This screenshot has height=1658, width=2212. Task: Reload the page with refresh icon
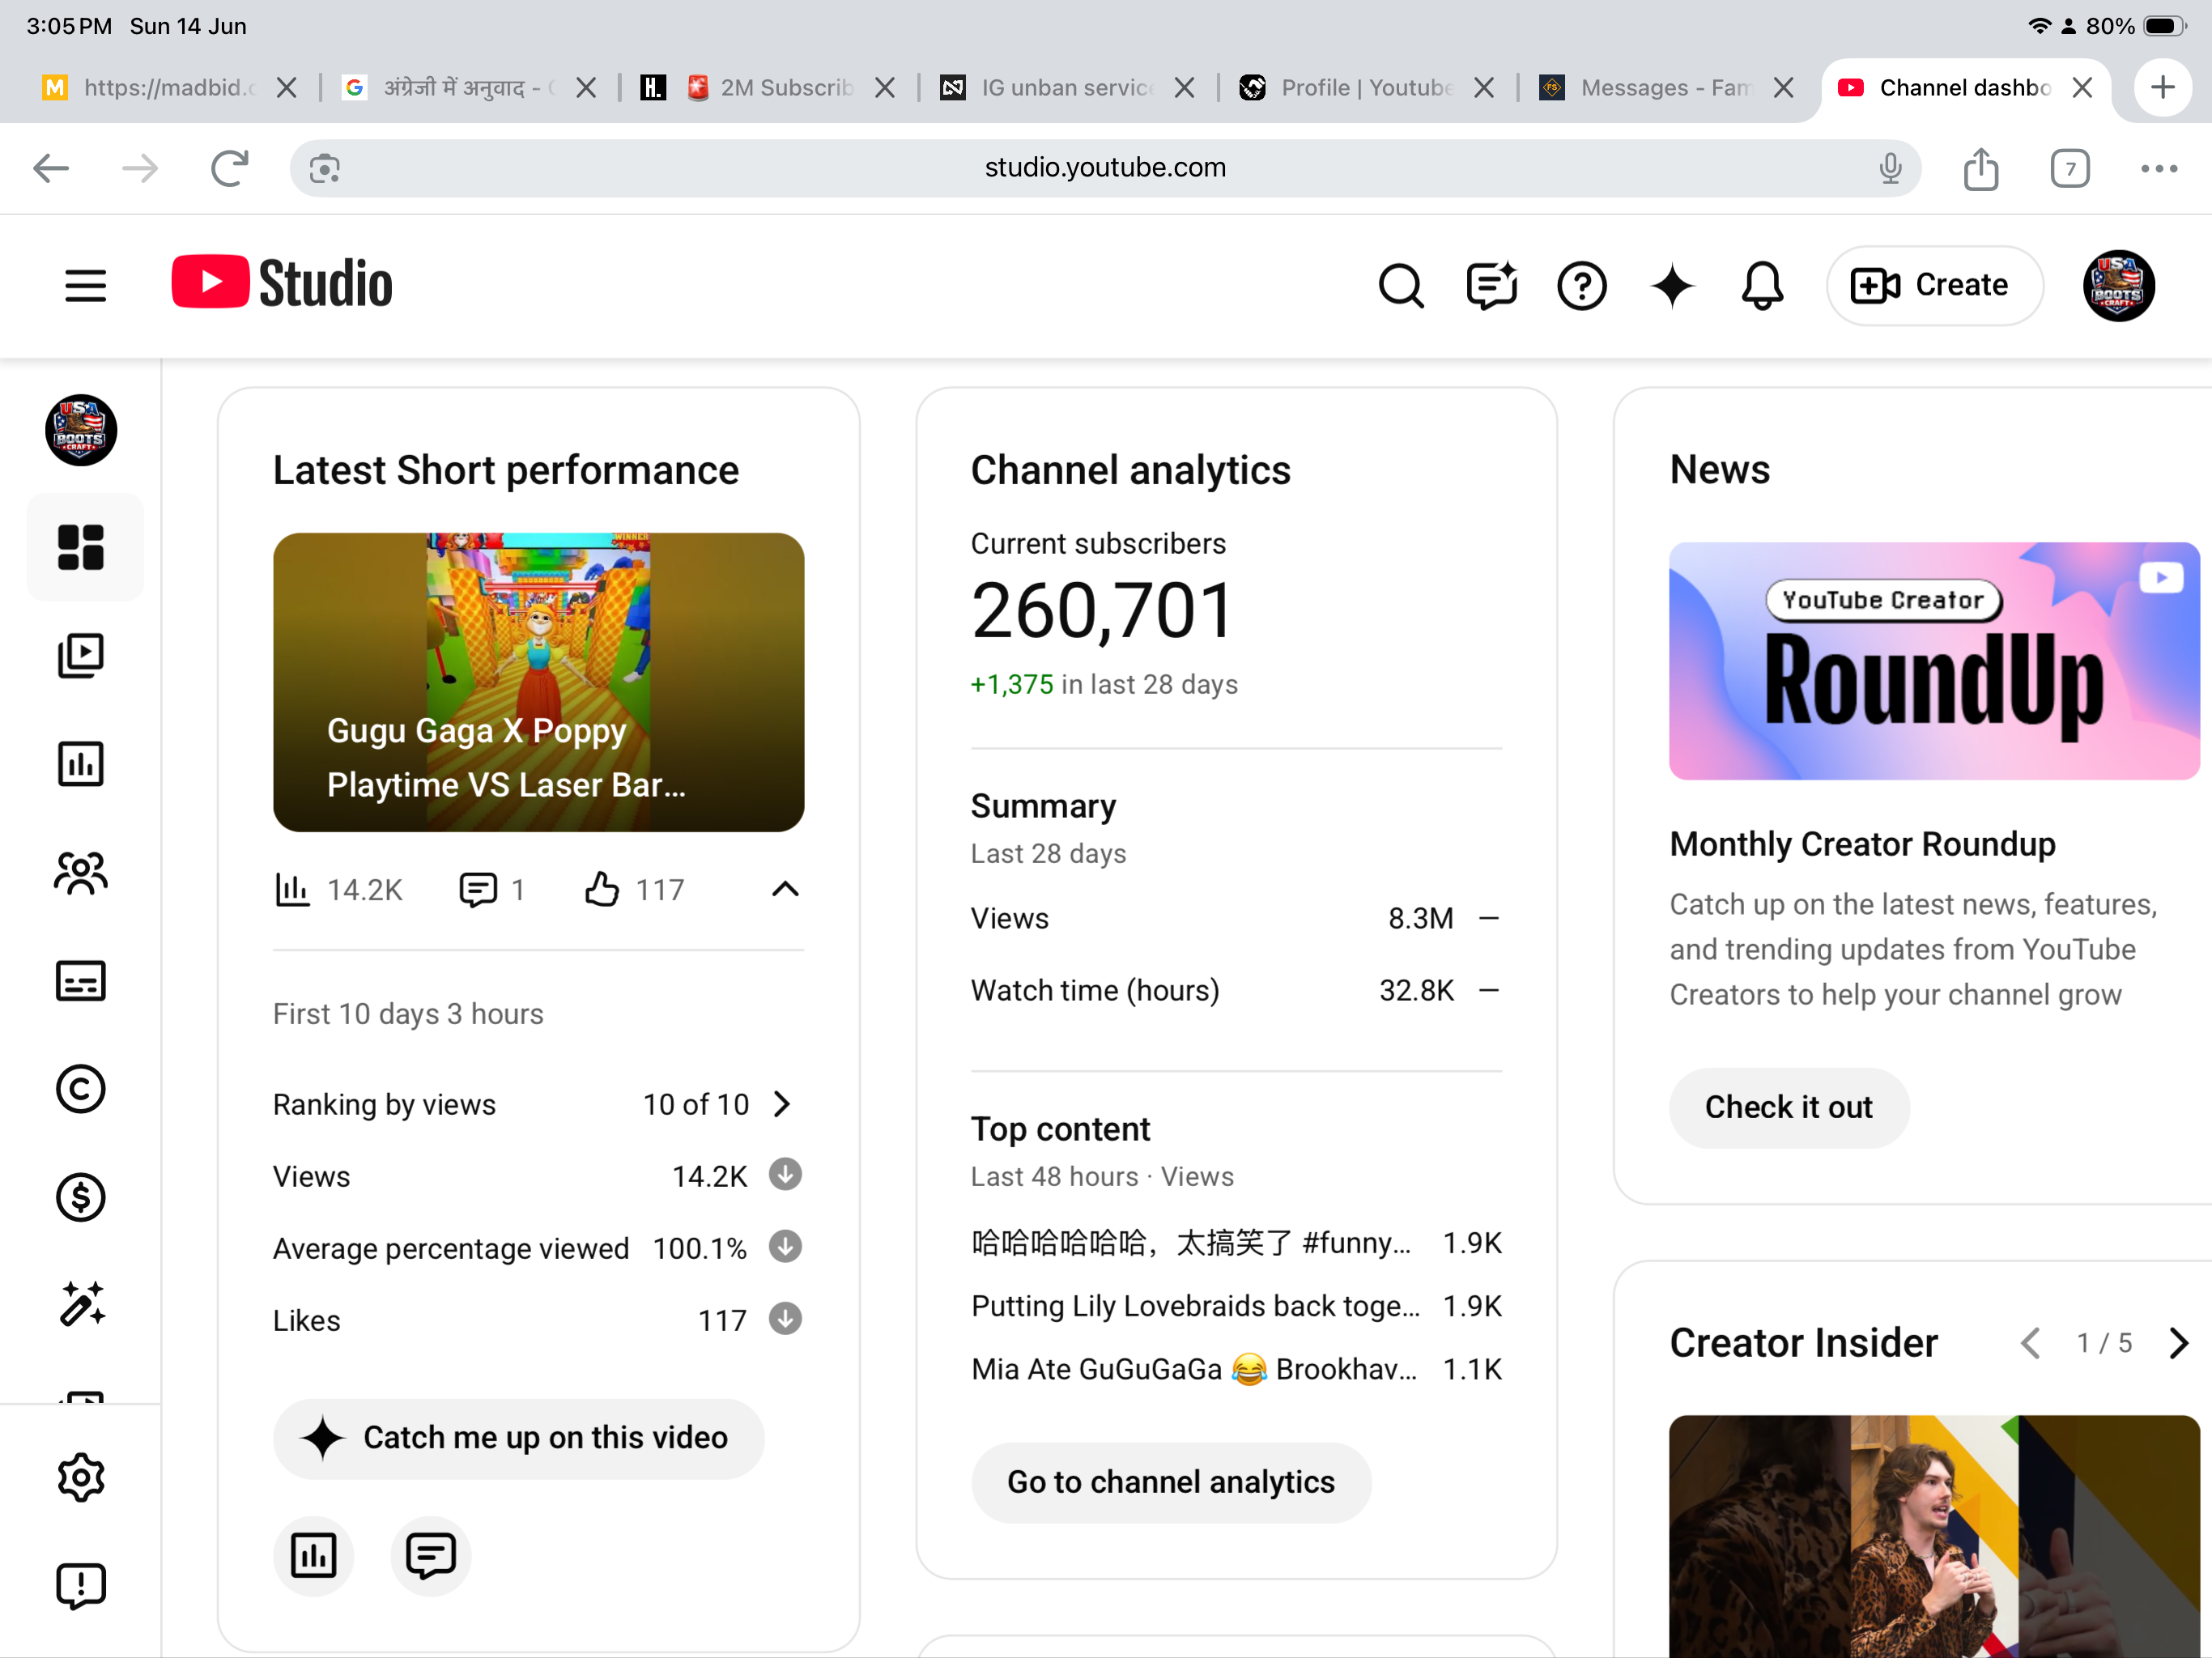(229, 168)
